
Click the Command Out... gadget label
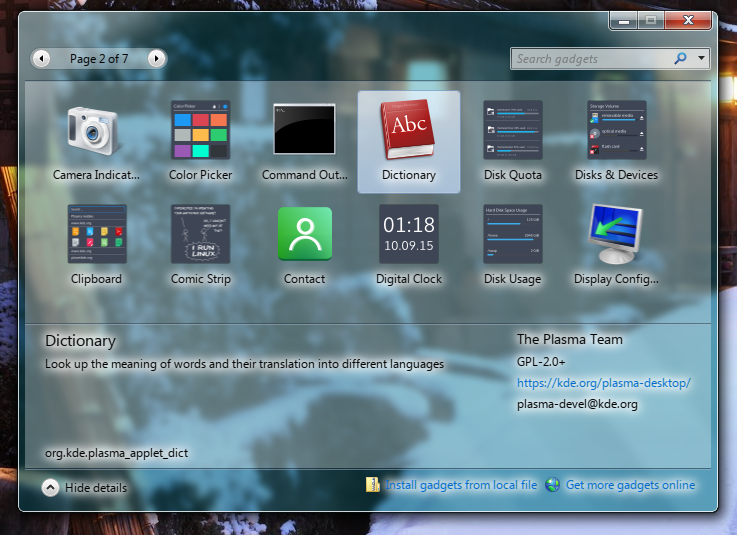(305, 175)
